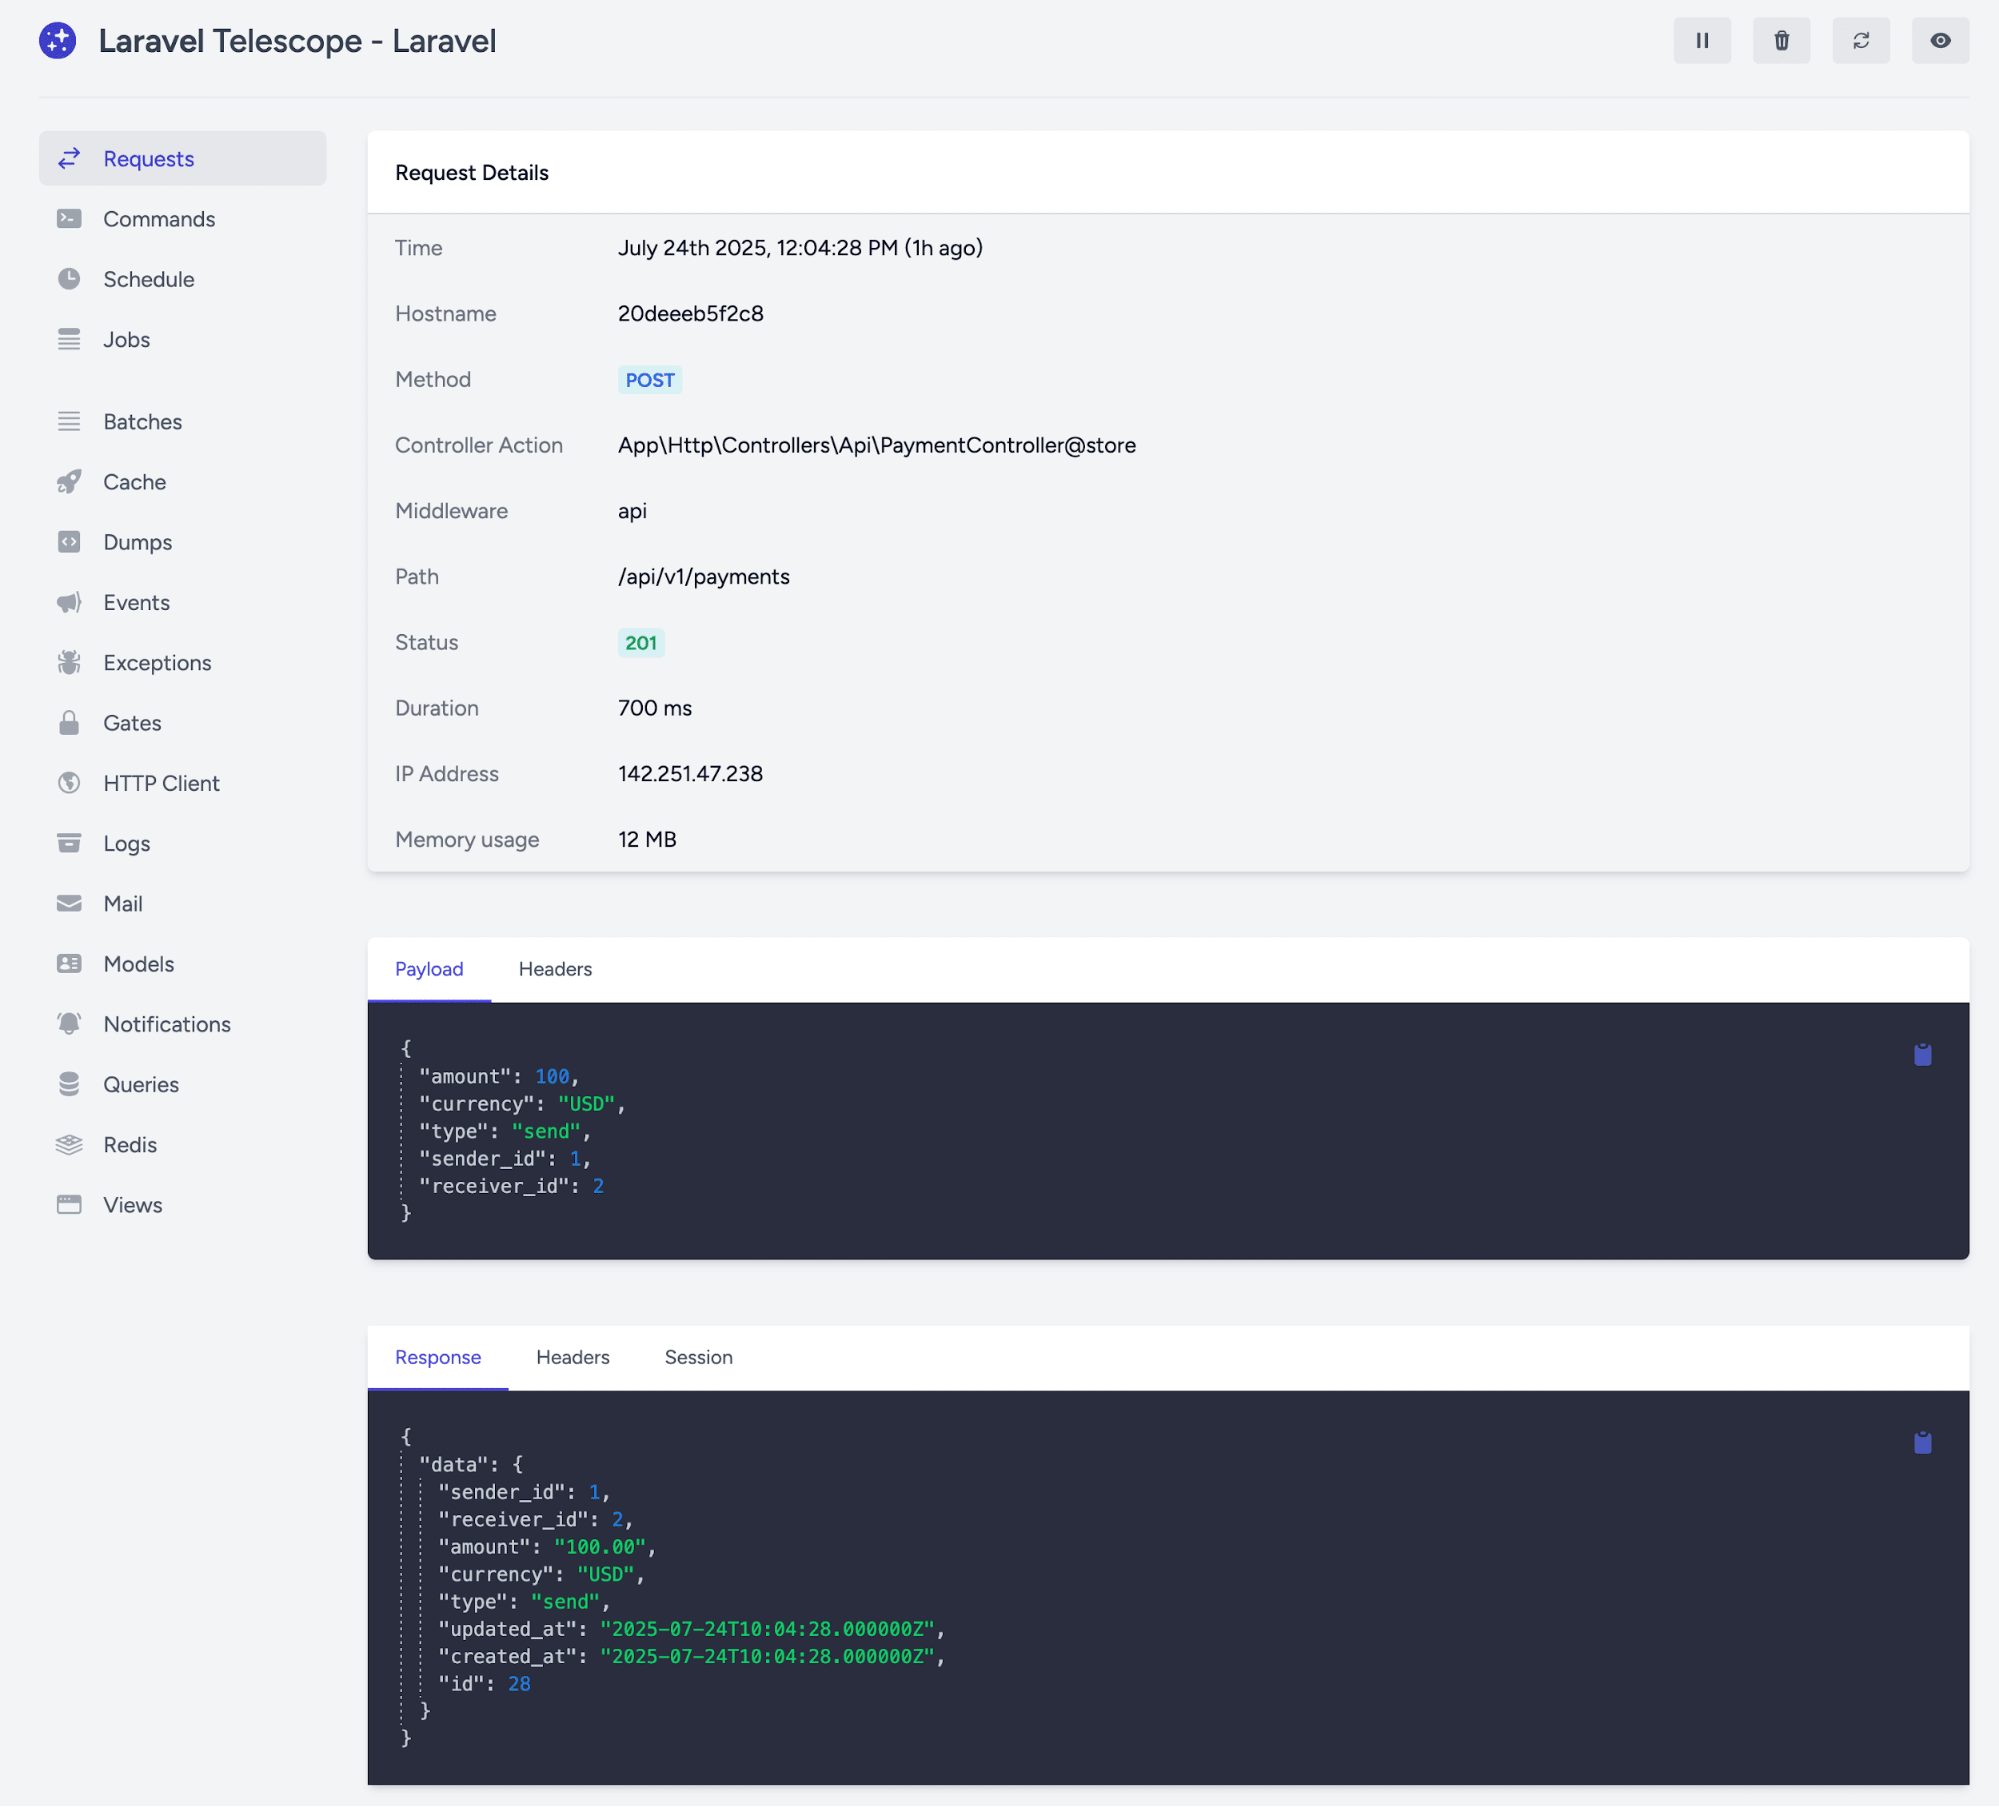Viewport: 1999px width, 1807px height.
Task: Open the HTTP Client page
Action: [161, 784]
